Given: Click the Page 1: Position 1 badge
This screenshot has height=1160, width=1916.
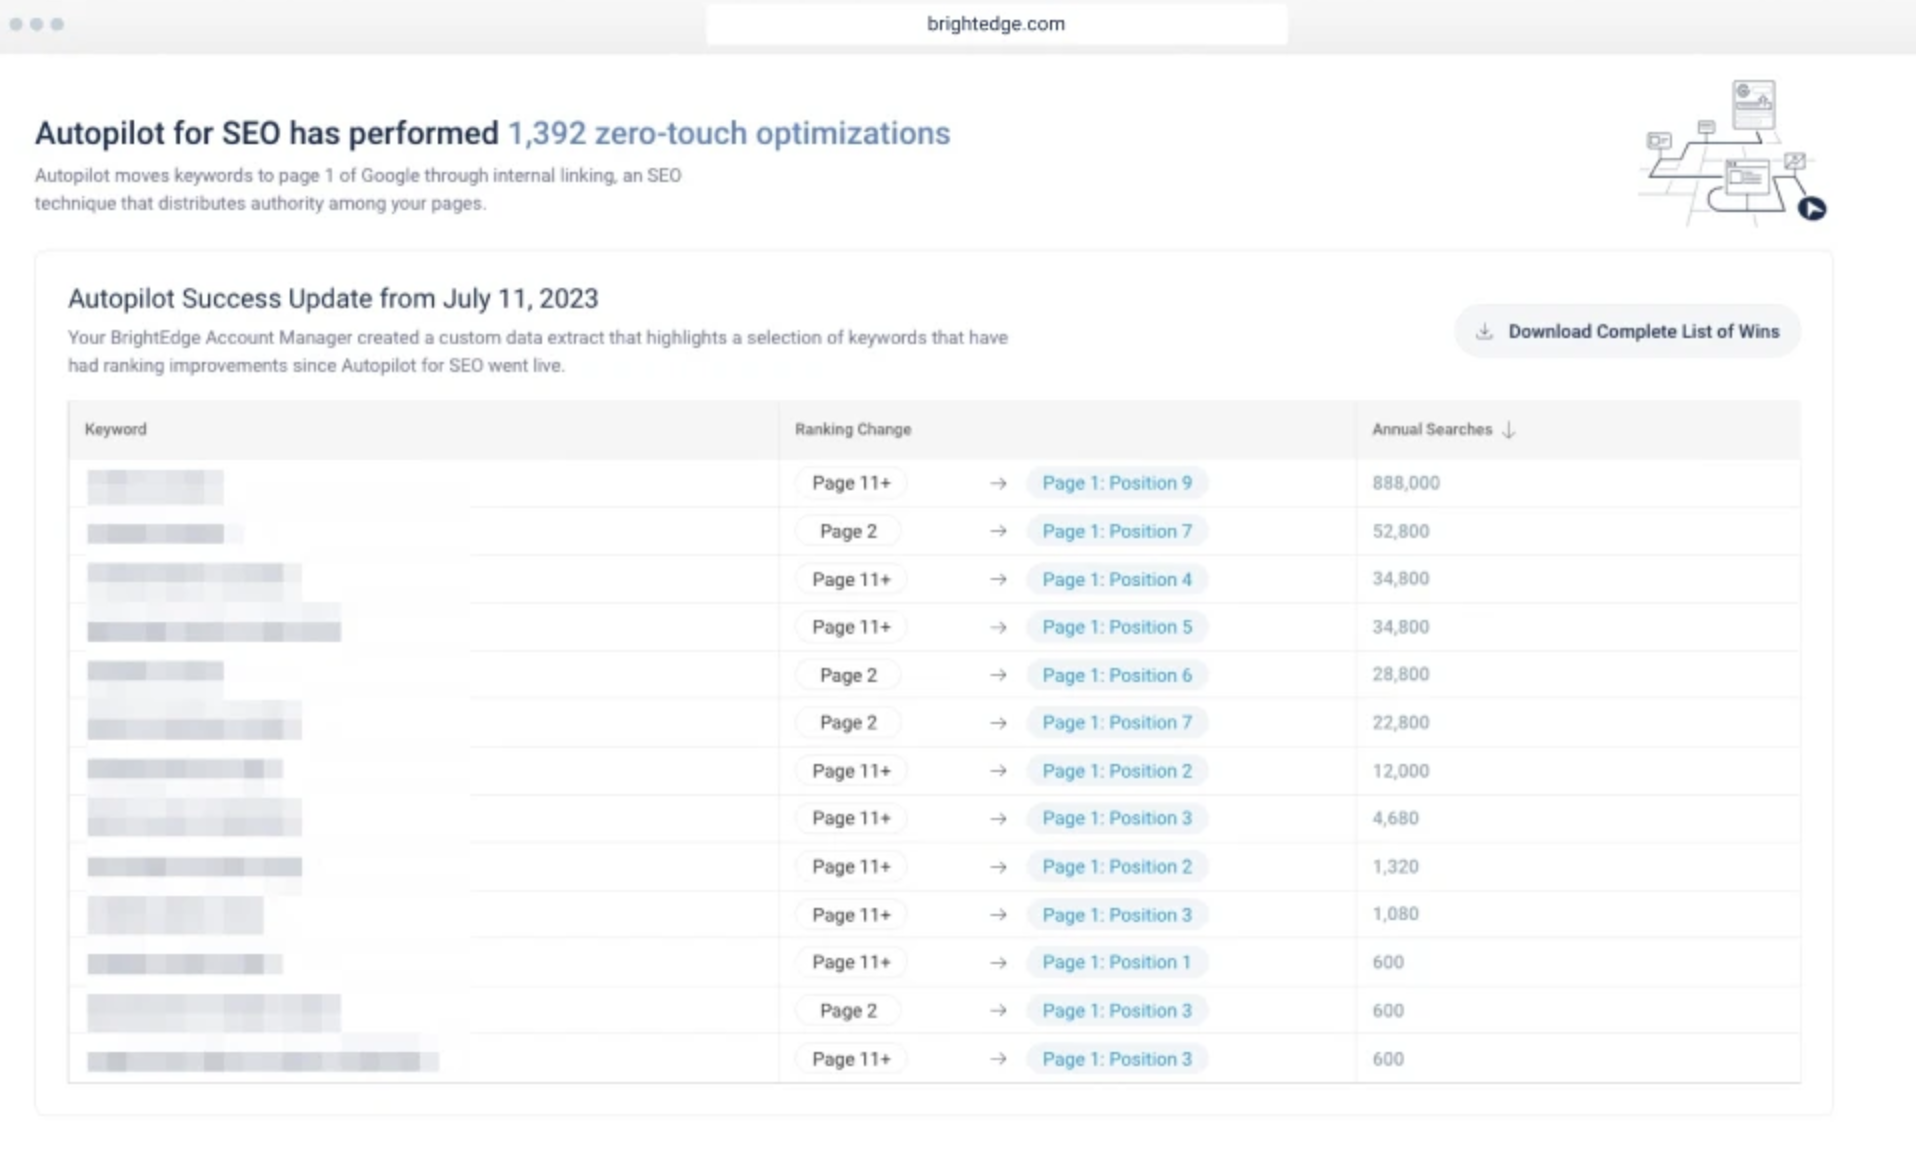Looking at the screenshot, I should click(1115, 962).
